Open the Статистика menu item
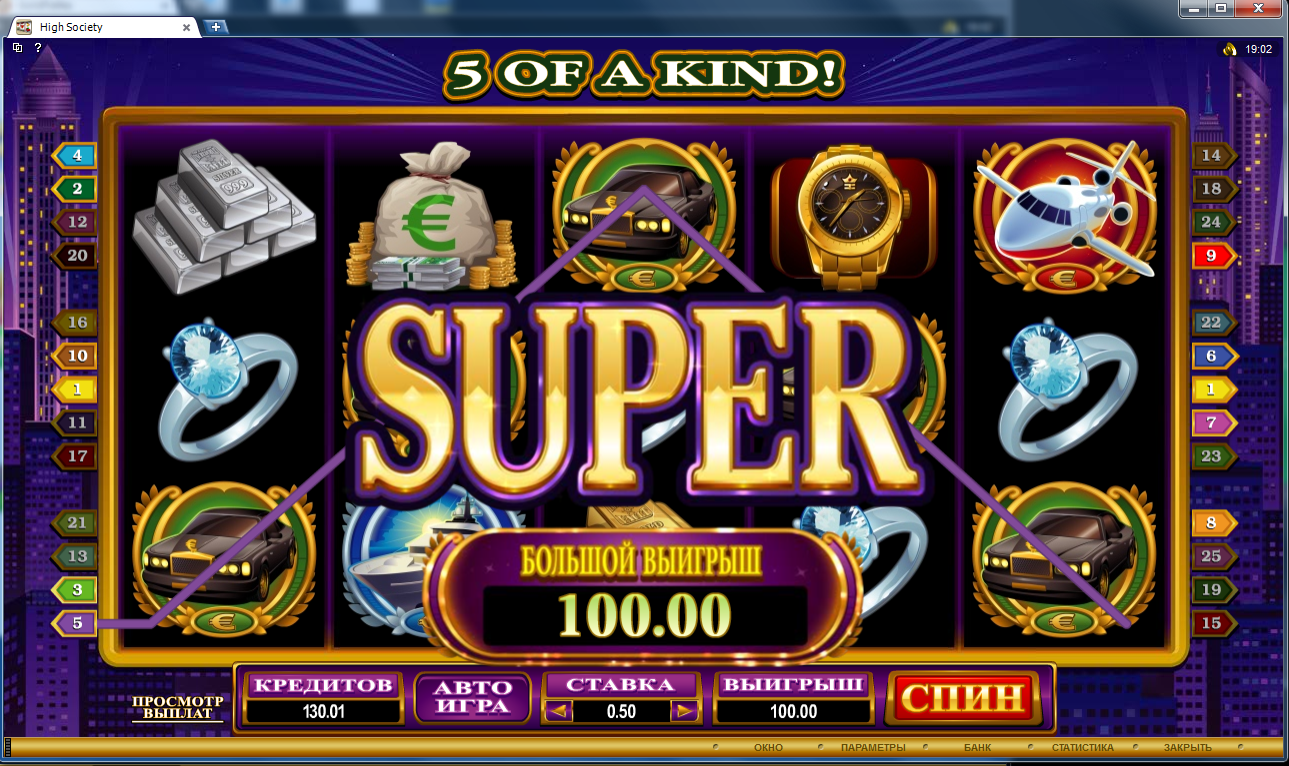1289x766 pixels. pyautogui.click(x=1082, y=748)
